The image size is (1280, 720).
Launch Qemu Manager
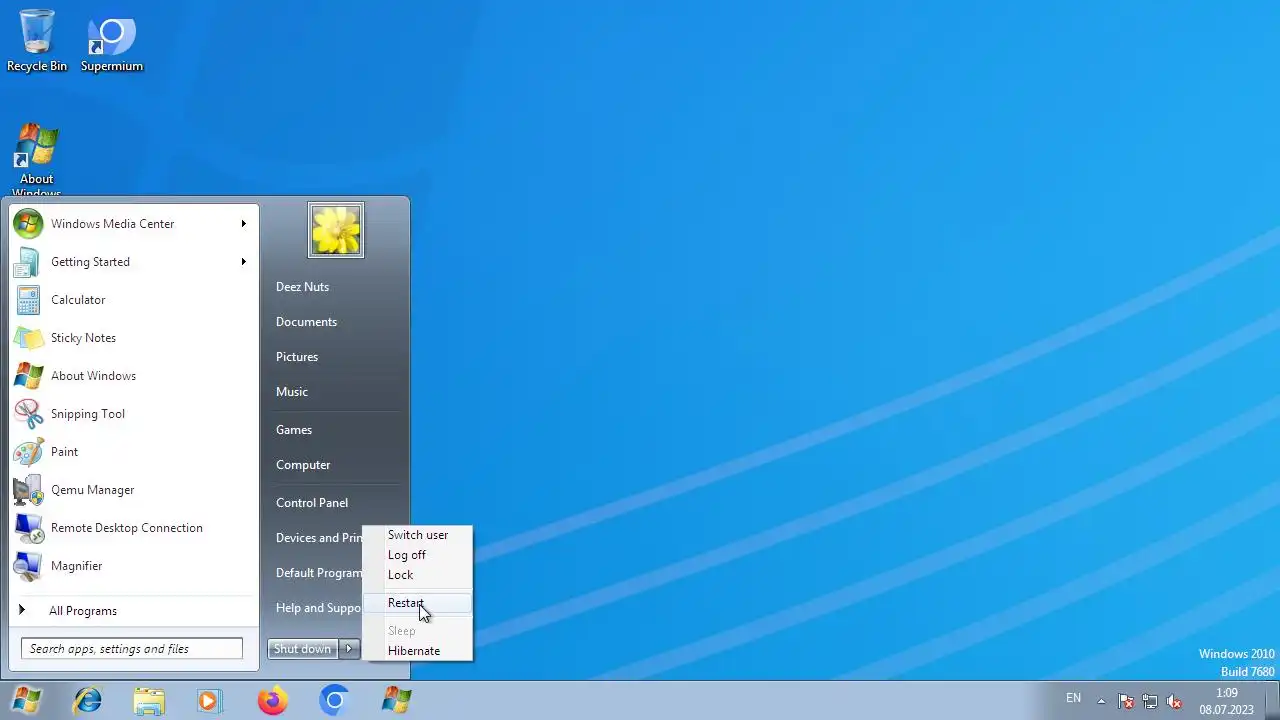(134, 490)
